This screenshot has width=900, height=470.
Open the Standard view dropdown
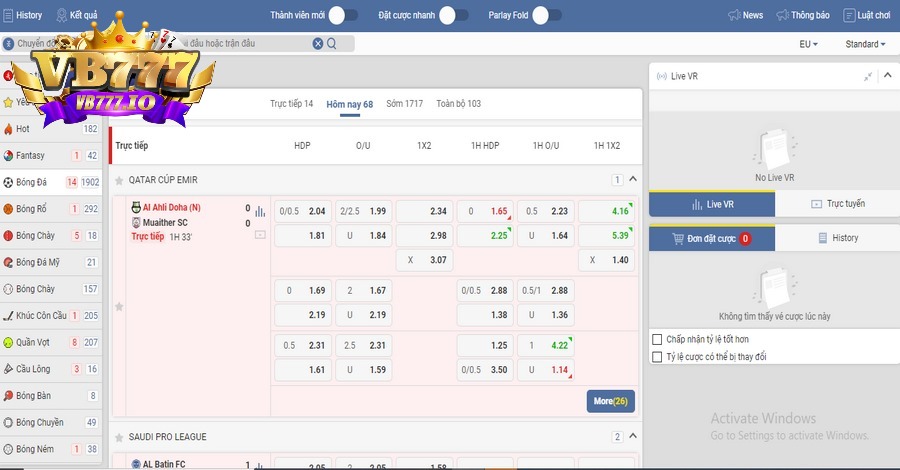865,44
